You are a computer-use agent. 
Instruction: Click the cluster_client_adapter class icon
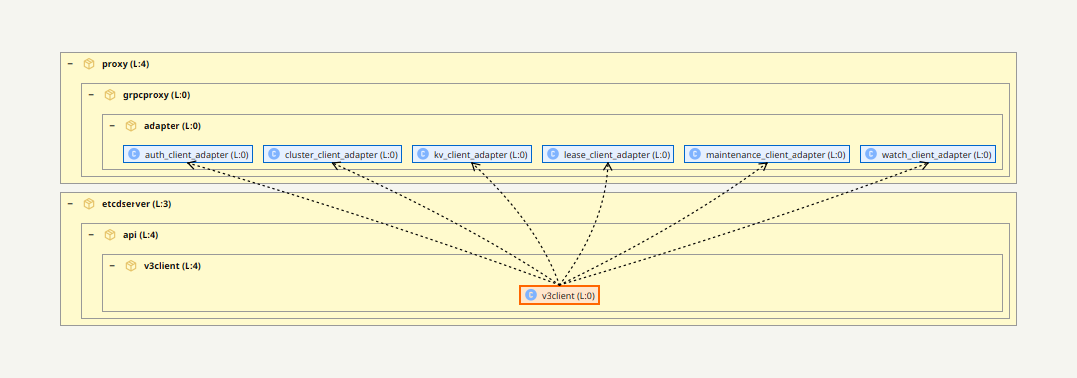coord(274,155)
